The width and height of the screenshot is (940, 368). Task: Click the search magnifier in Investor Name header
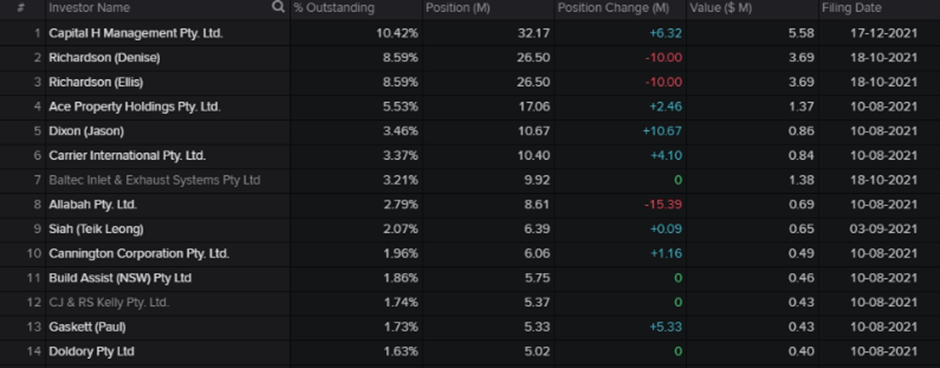278,7
